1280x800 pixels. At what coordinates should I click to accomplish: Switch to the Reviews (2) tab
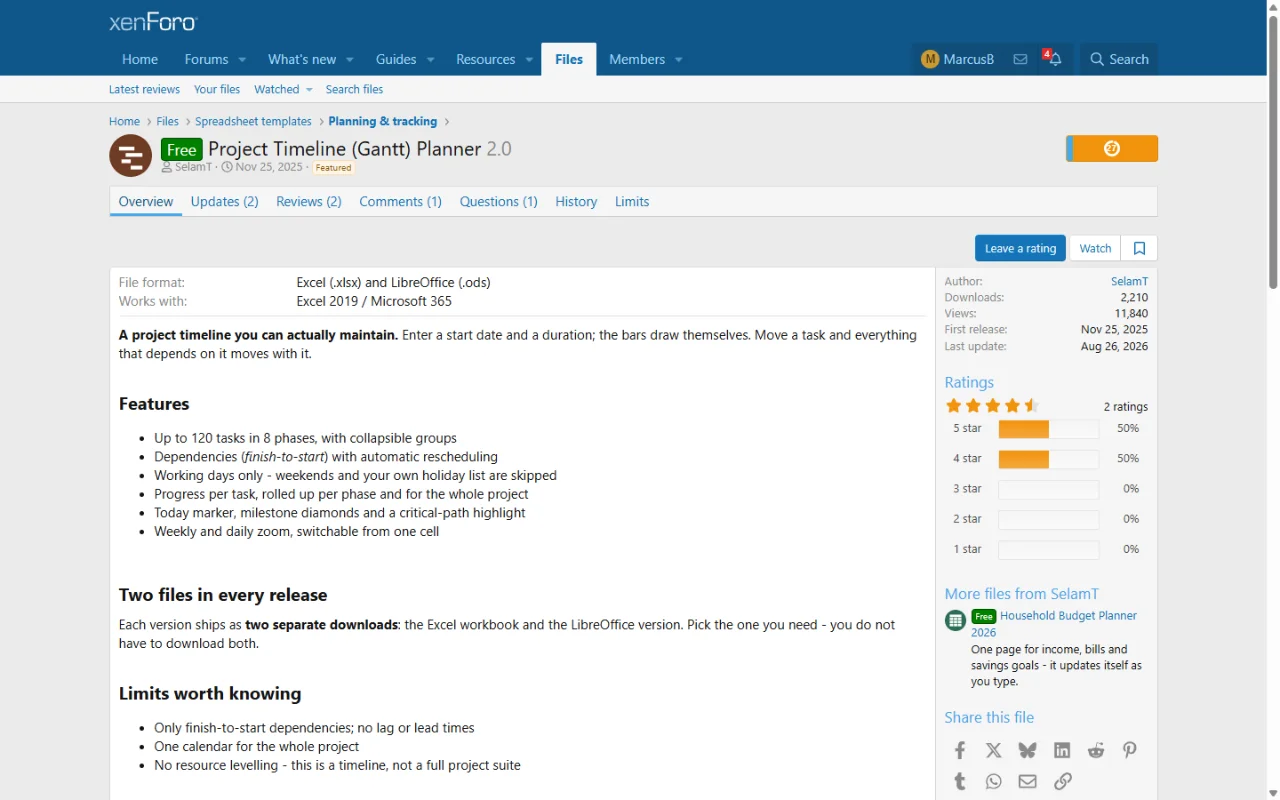click(x=309, y=201)
